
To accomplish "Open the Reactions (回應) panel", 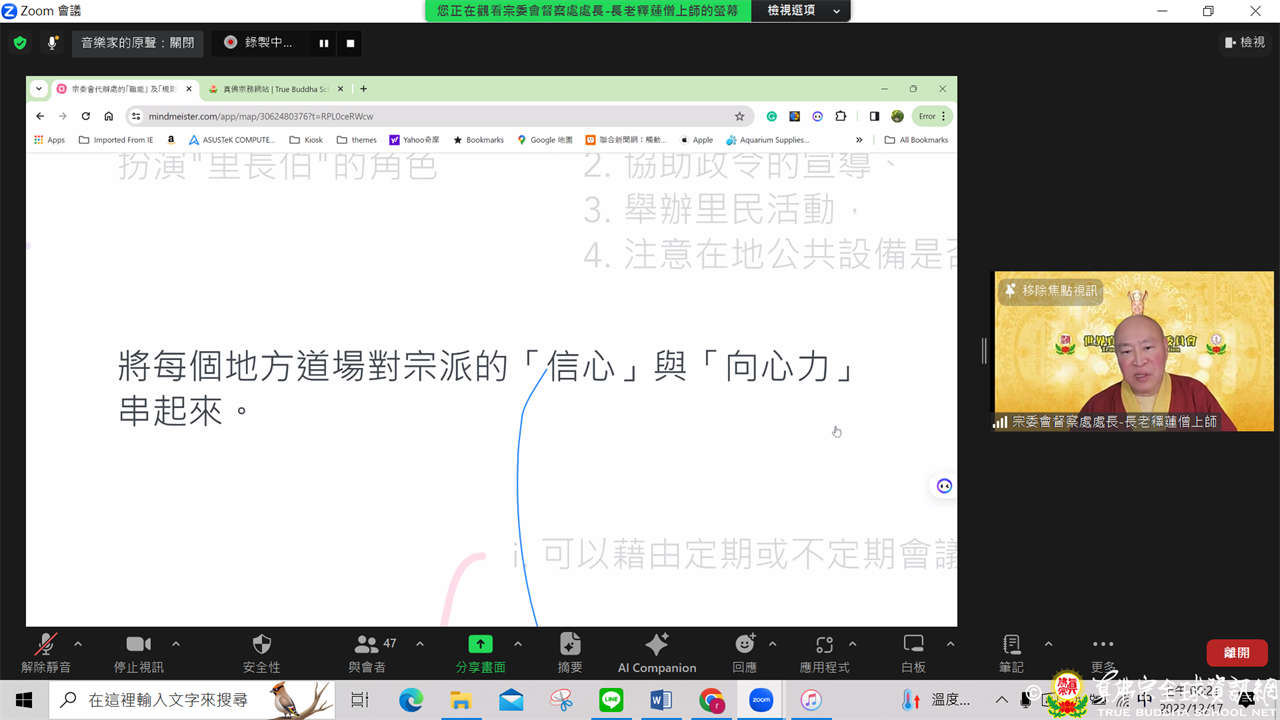I will (744, 653).
